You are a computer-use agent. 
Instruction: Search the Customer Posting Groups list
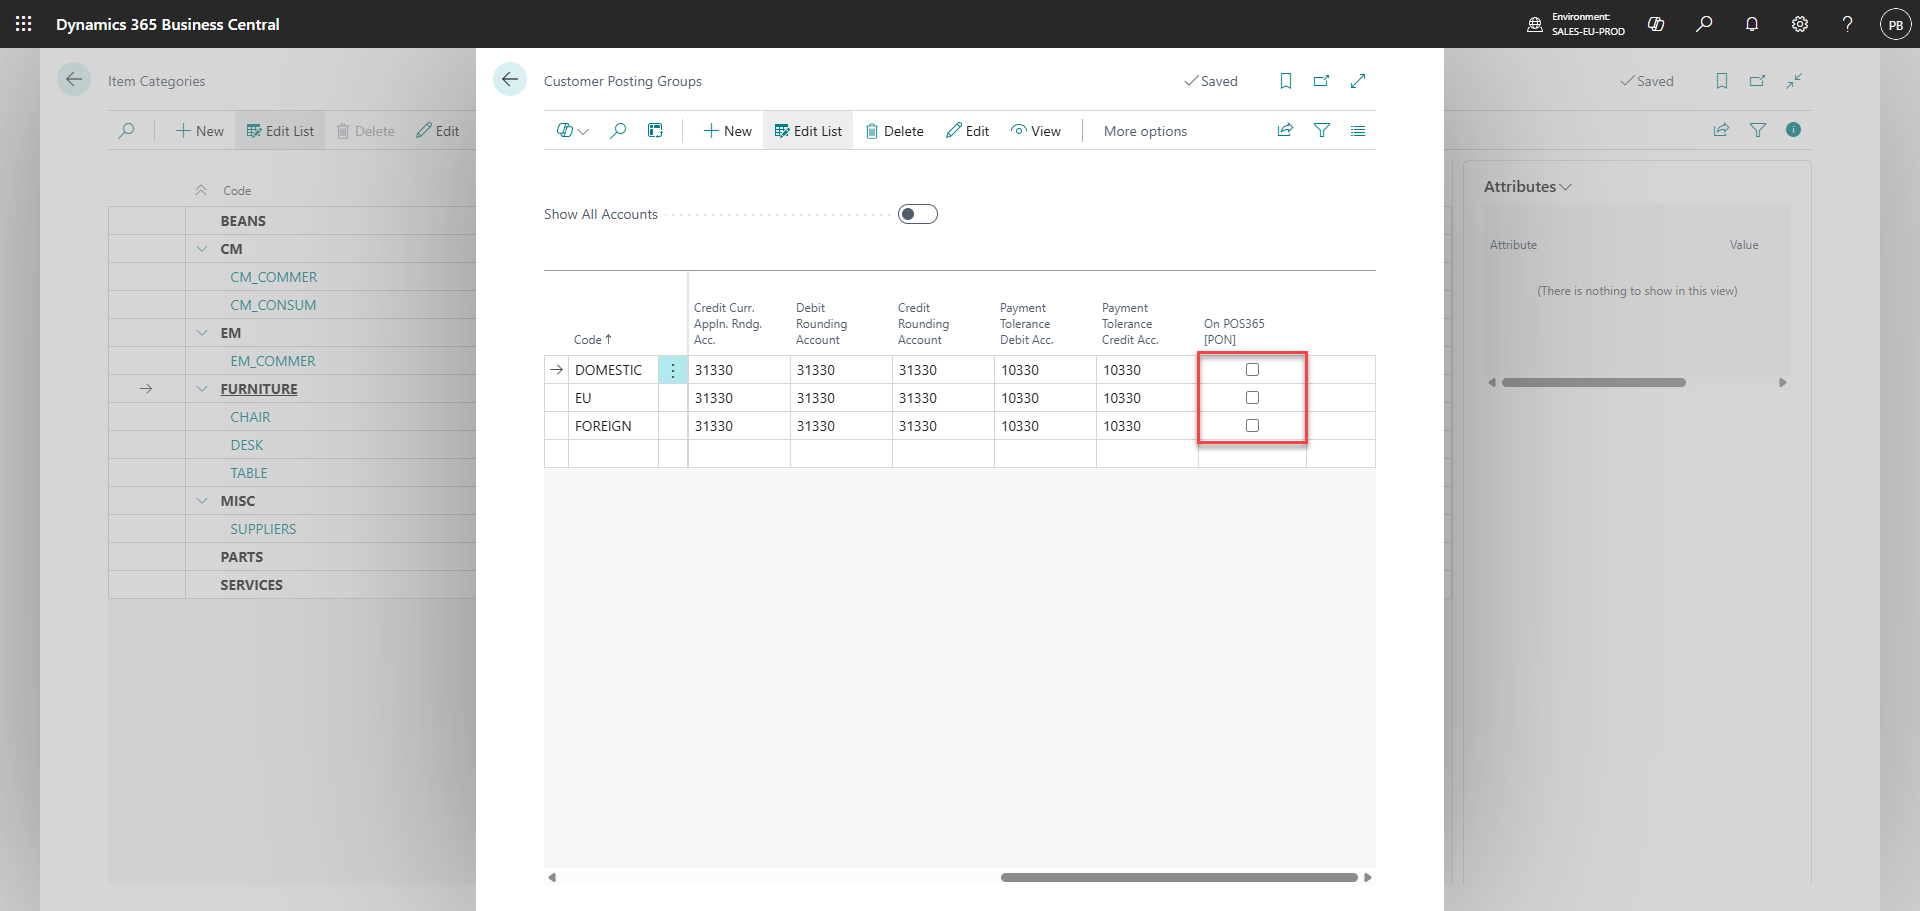click(618, 131)
